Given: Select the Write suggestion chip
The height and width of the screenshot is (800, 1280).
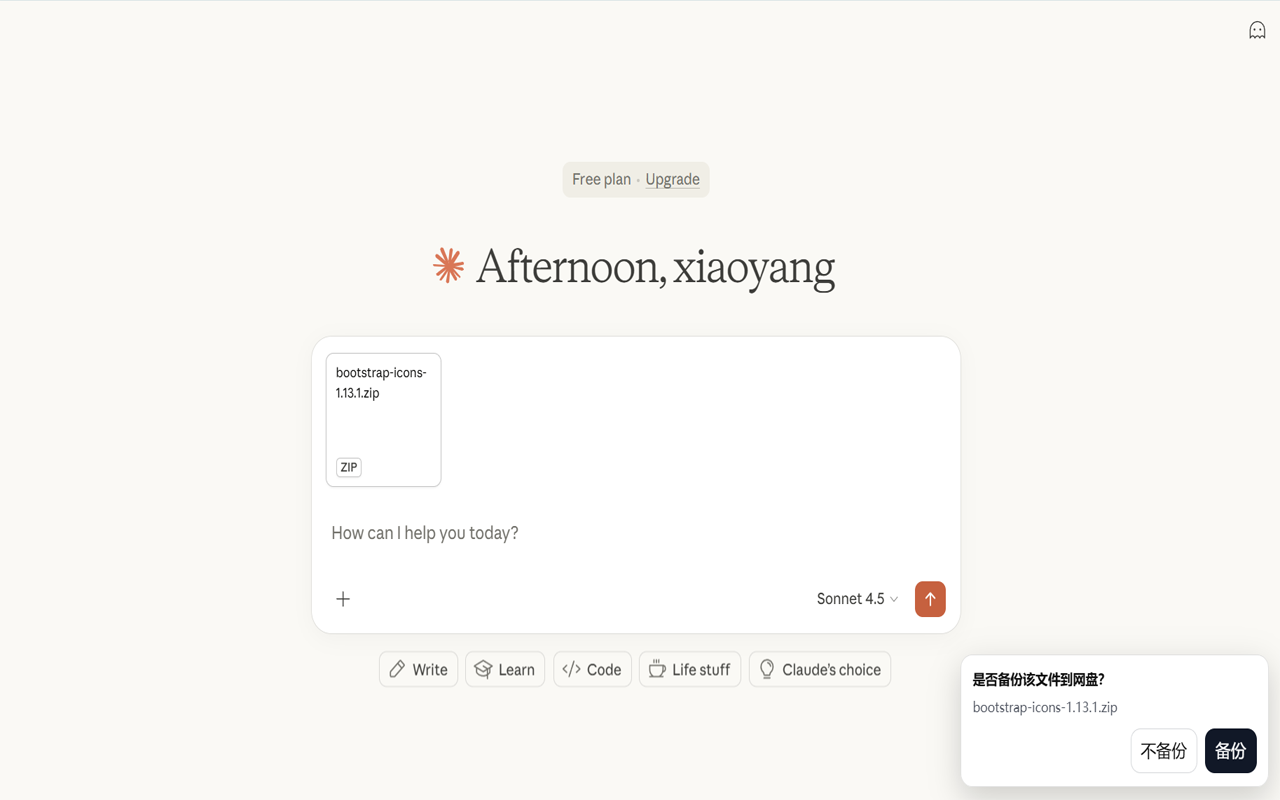Looking at the screenshot, I should (418, 669).
